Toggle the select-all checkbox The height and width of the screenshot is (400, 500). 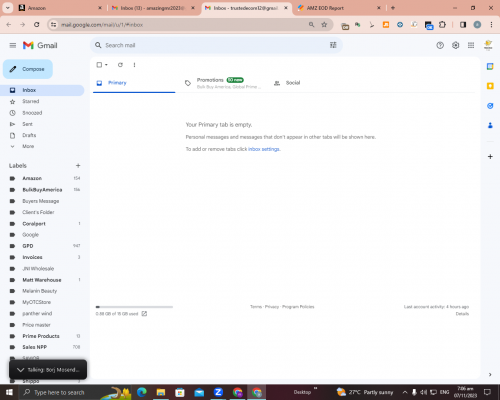[99, 65]
